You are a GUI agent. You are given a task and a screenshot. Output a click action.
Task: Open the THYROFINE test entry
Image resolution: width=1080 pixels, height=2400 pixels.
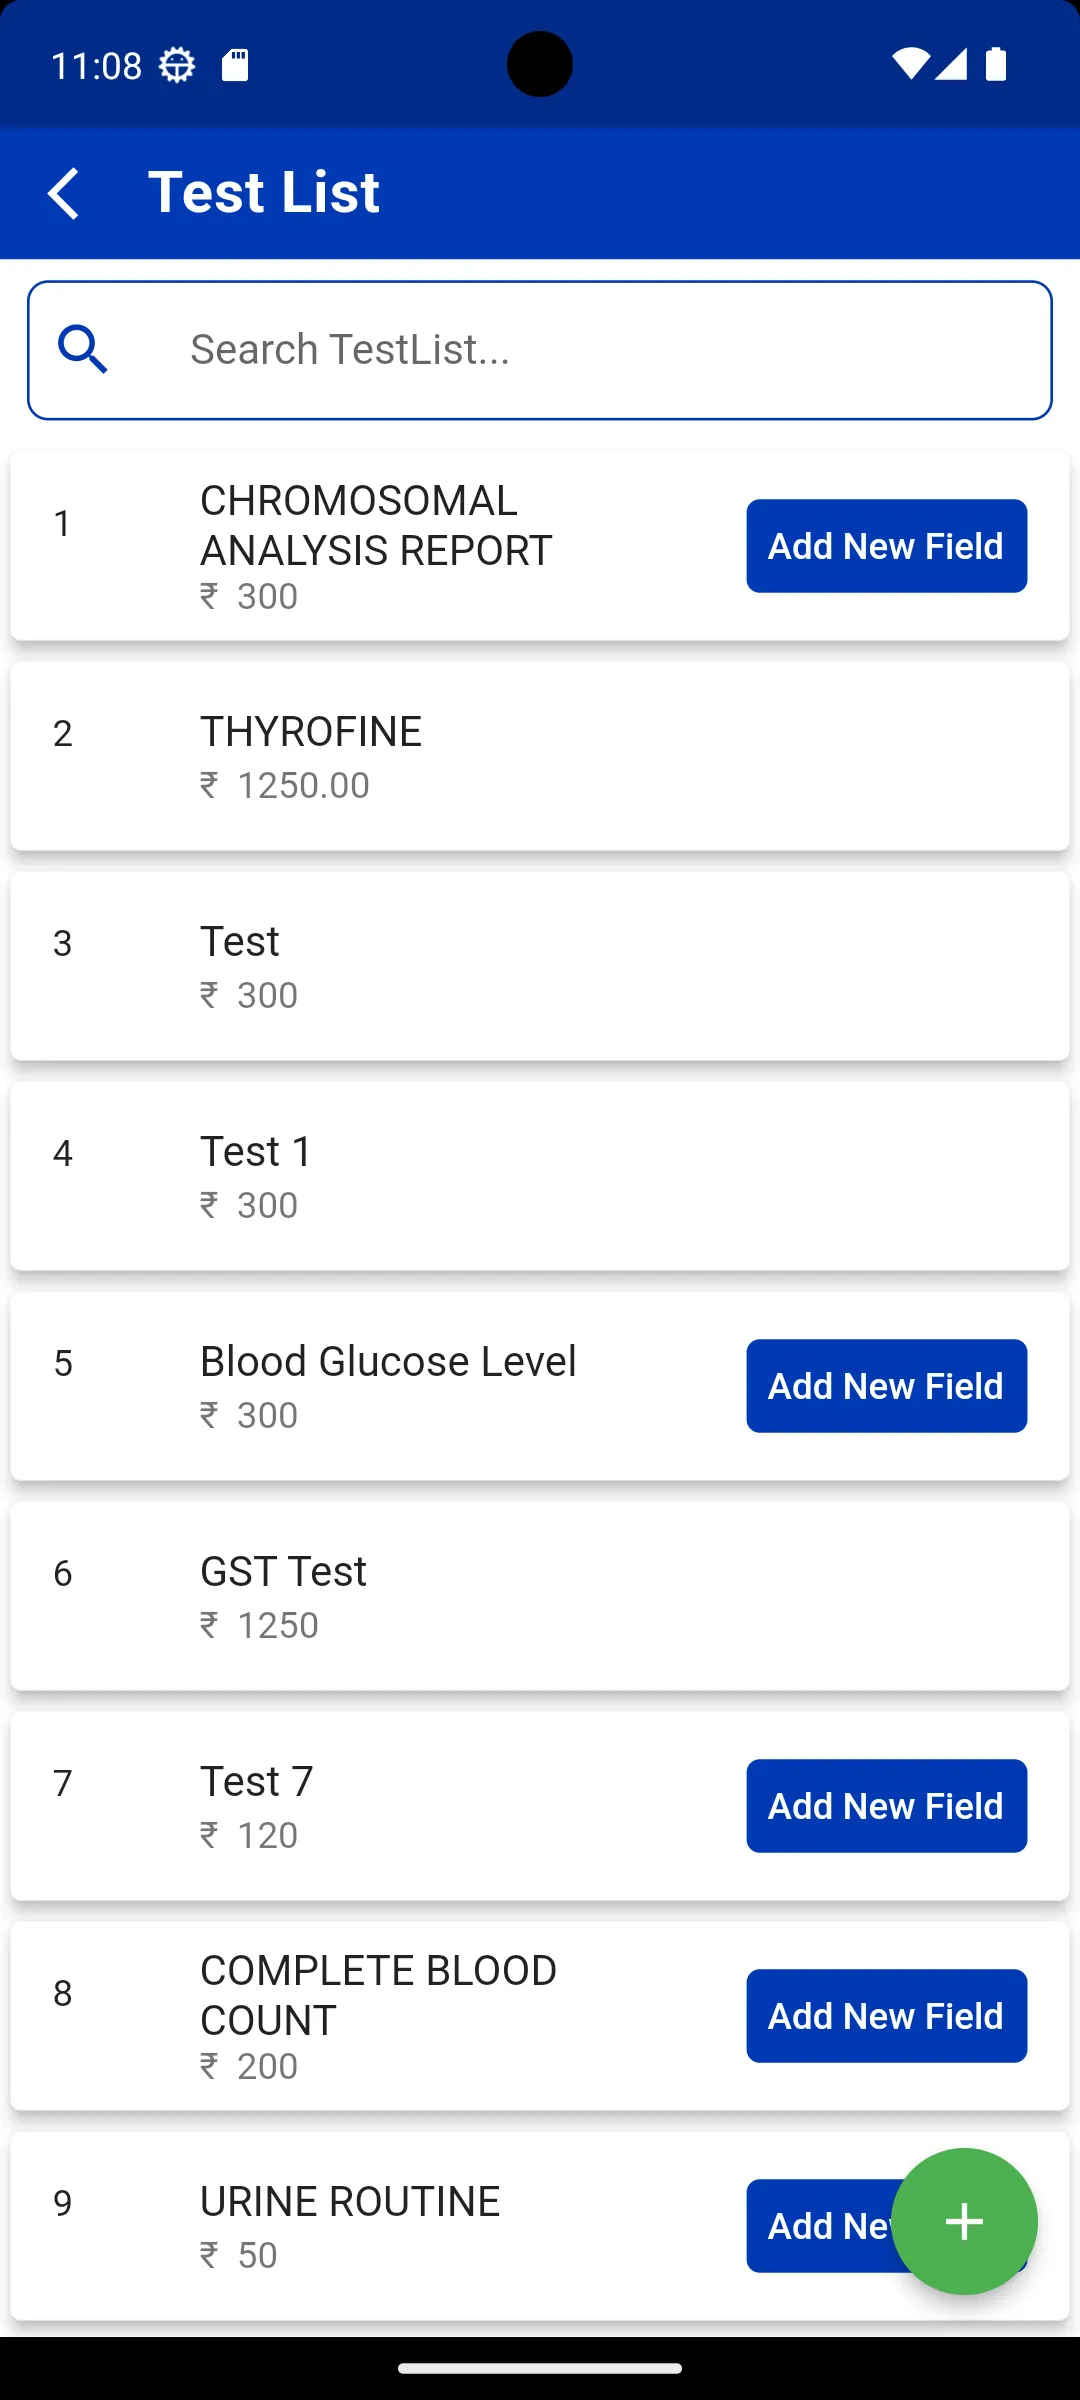pos(540,756)
